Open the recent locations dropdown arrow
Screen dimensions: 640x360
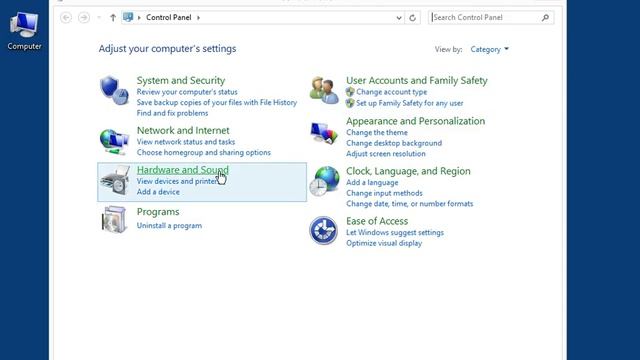(x=99, y=18)
